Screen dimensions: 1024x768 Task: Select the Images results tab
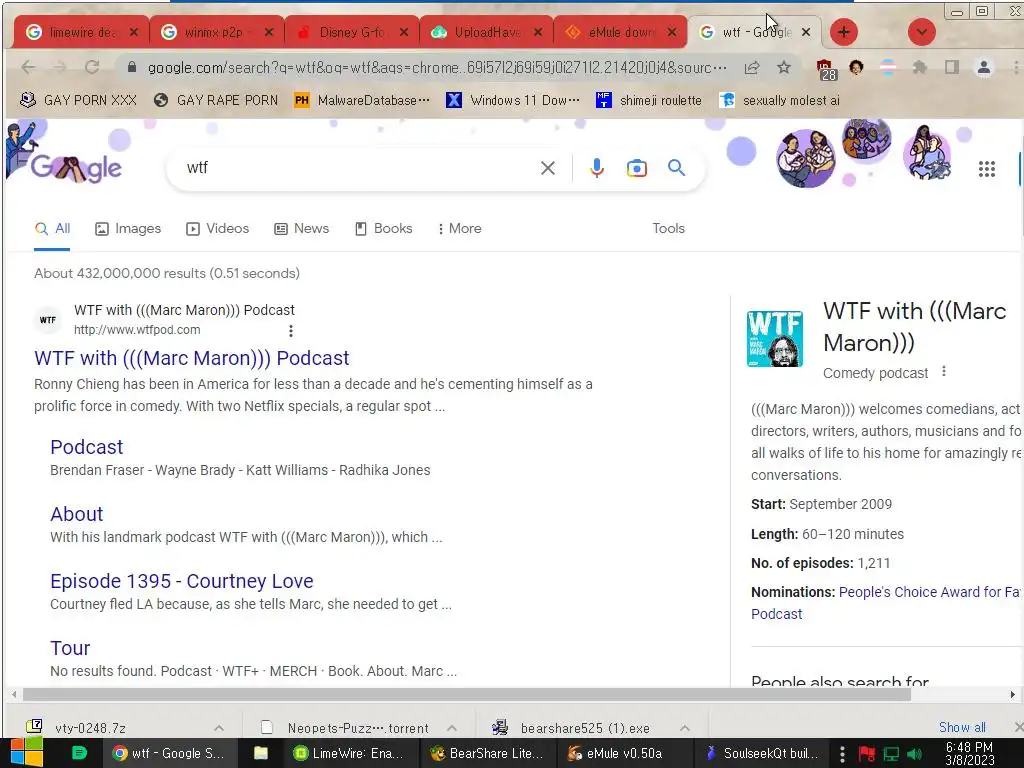[128, 229]
